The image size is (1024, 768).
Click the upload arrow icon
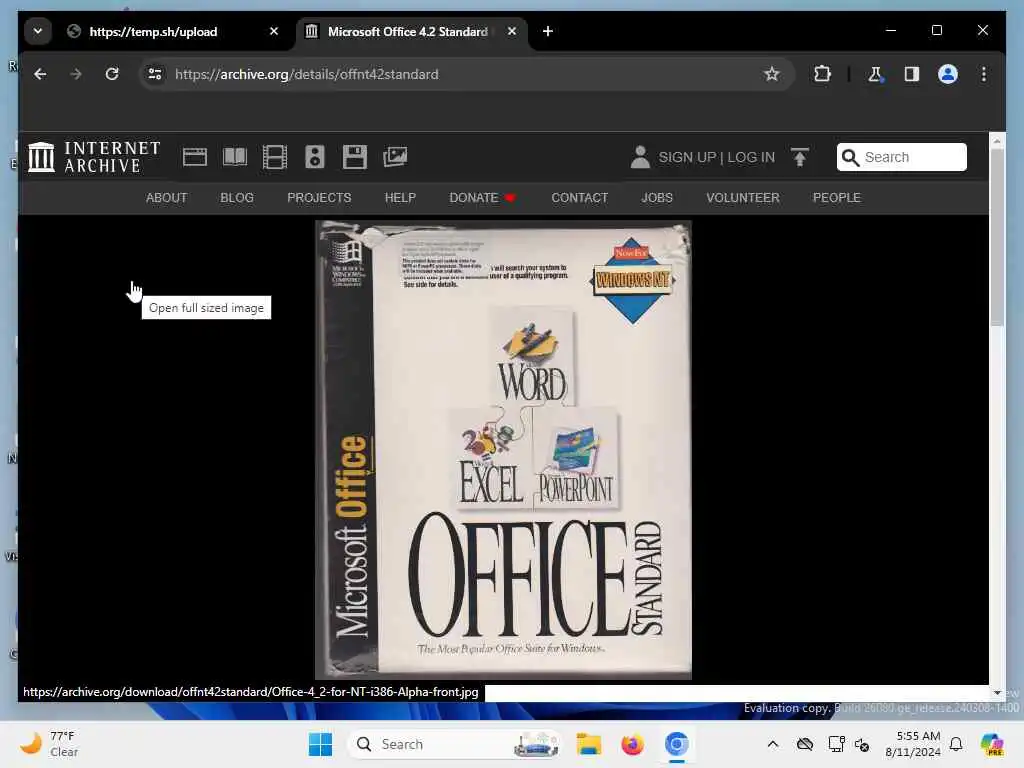tap(799, 157)
